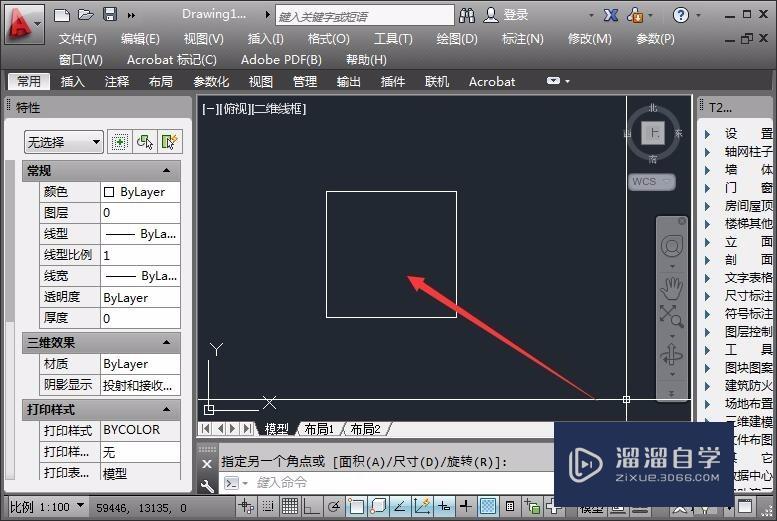Toggle Infer Constraints in status bar
777x521 pixels.
coord(246,506)
